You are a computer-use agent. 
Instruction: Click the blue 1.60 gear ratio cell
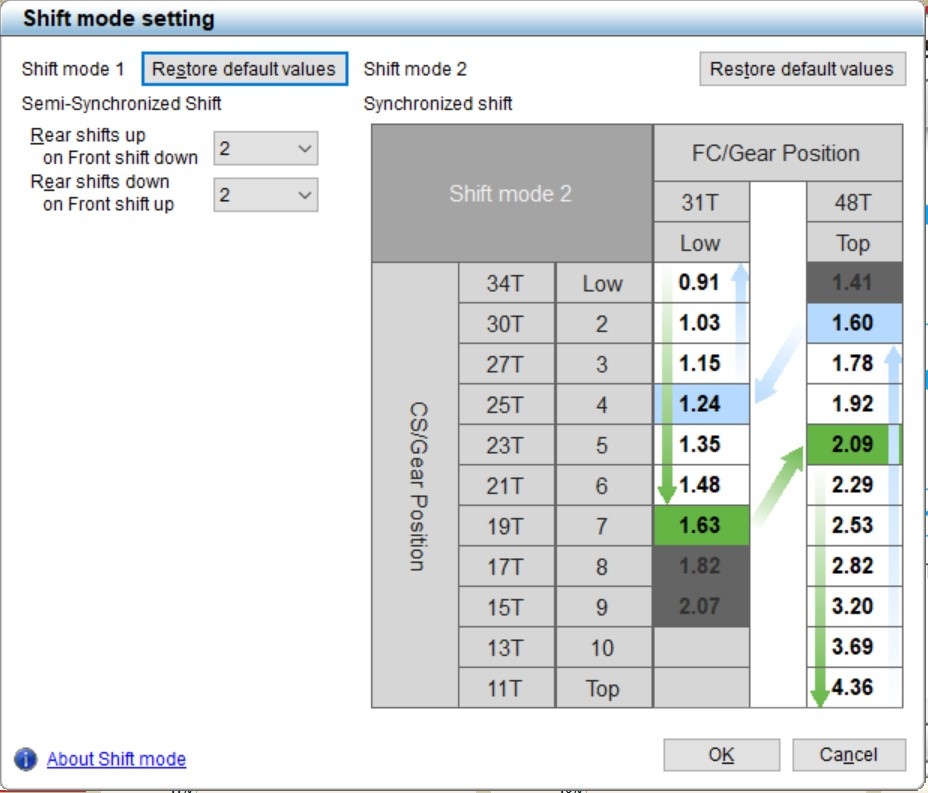[853, 323]
